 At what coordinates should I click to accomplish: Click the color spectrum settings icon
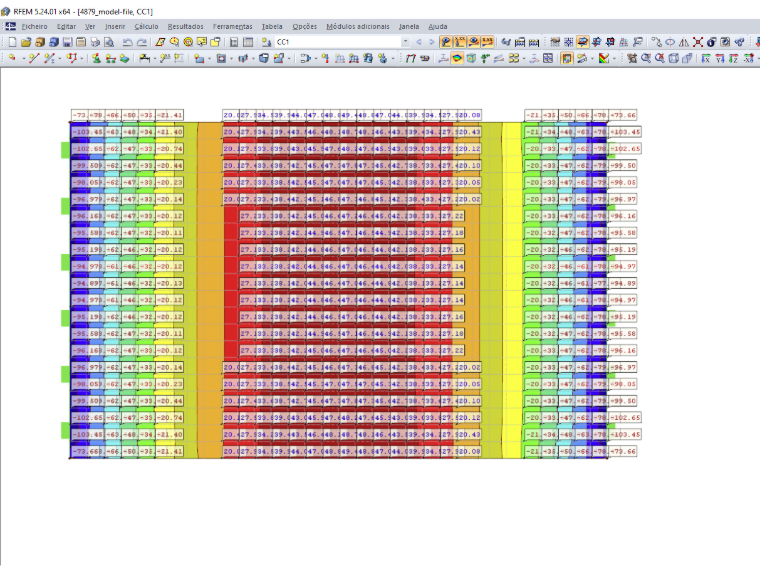(x=603, y=58)
